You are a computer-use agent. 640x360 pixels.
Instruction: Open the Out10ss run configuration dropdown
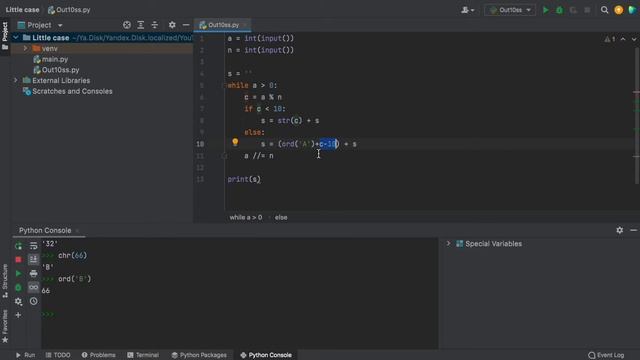[509, 10]
